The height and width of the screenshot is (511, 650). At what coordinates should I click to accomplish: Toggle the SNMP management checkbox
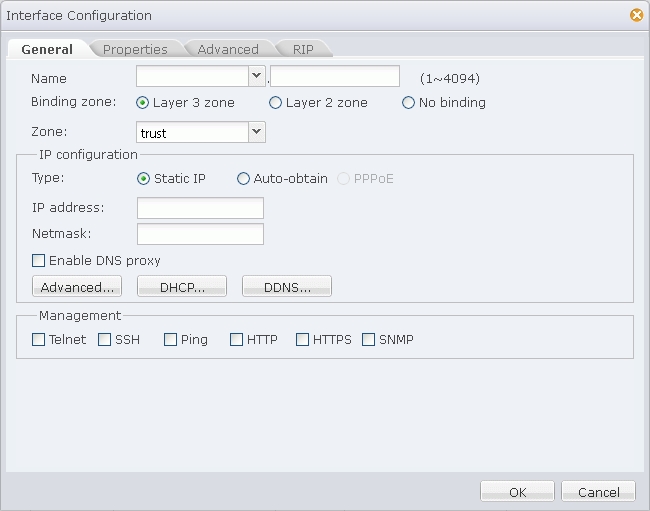click(x=369, y=340)
